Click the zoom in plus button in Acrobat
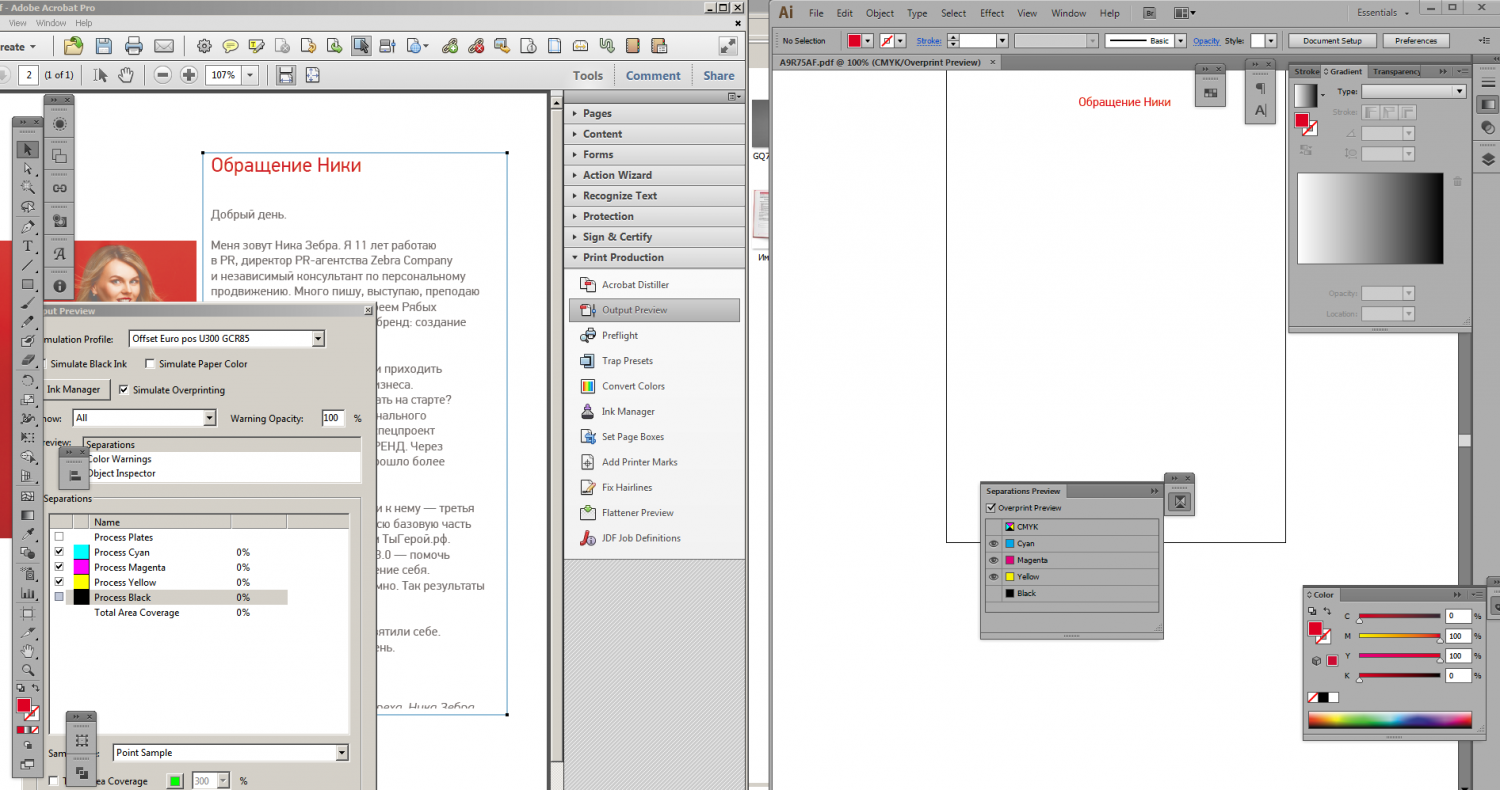 pyautogui.click(x=188, y=75)
